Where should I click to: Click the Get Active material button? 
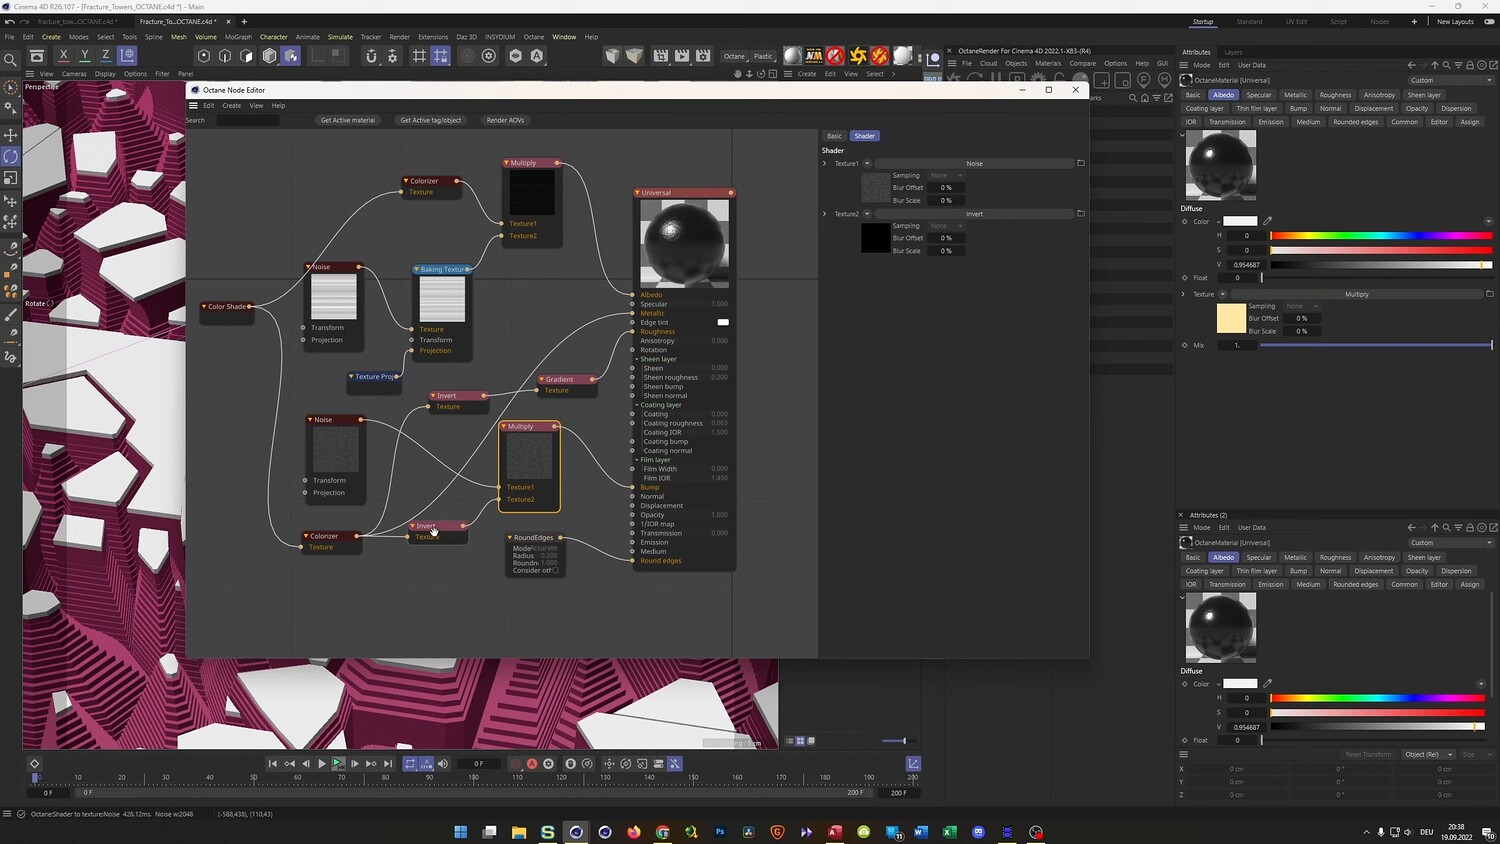(x=348, y=120)
